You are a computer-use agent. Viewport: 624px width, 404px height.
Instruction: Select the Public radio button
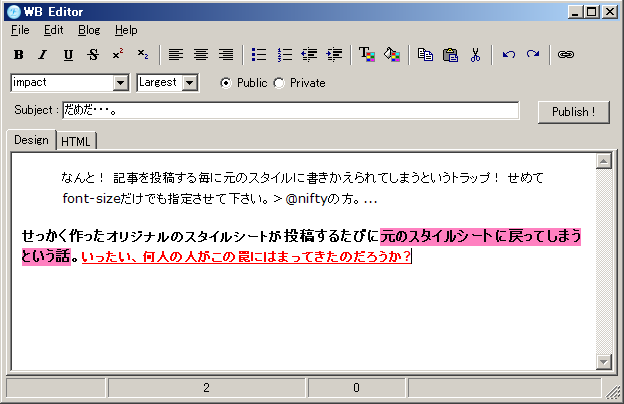(x=226, y=83)
